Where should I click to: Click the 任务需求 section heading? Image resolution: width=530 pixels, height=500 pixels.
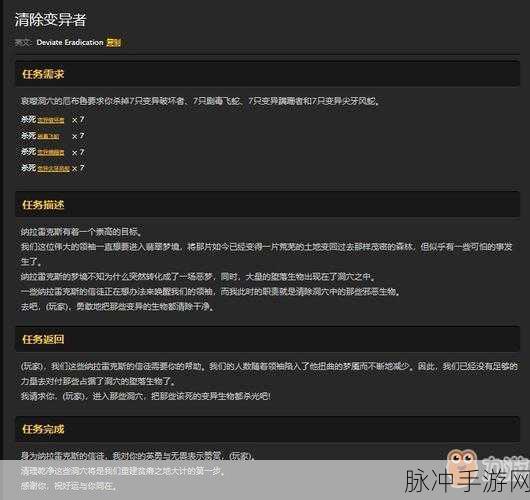43,74
